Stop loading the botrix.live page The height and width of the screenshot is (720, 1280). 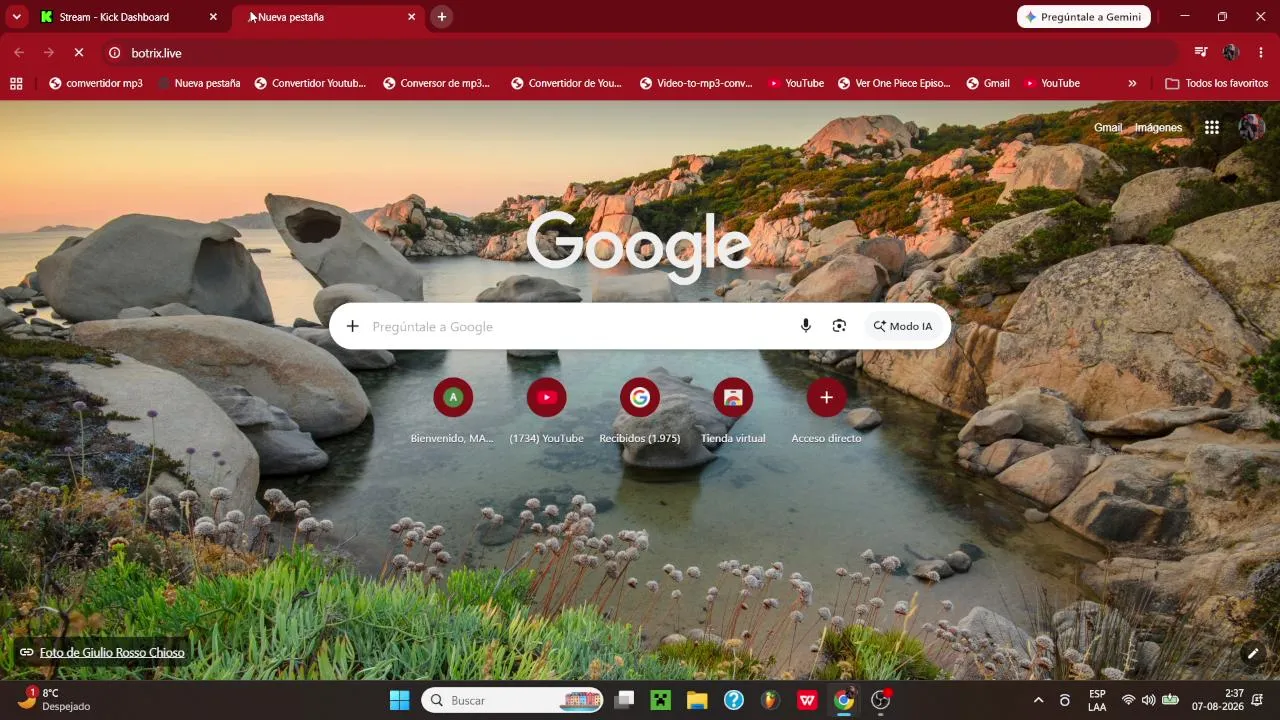pyautogui.click(x=79, y=53)
